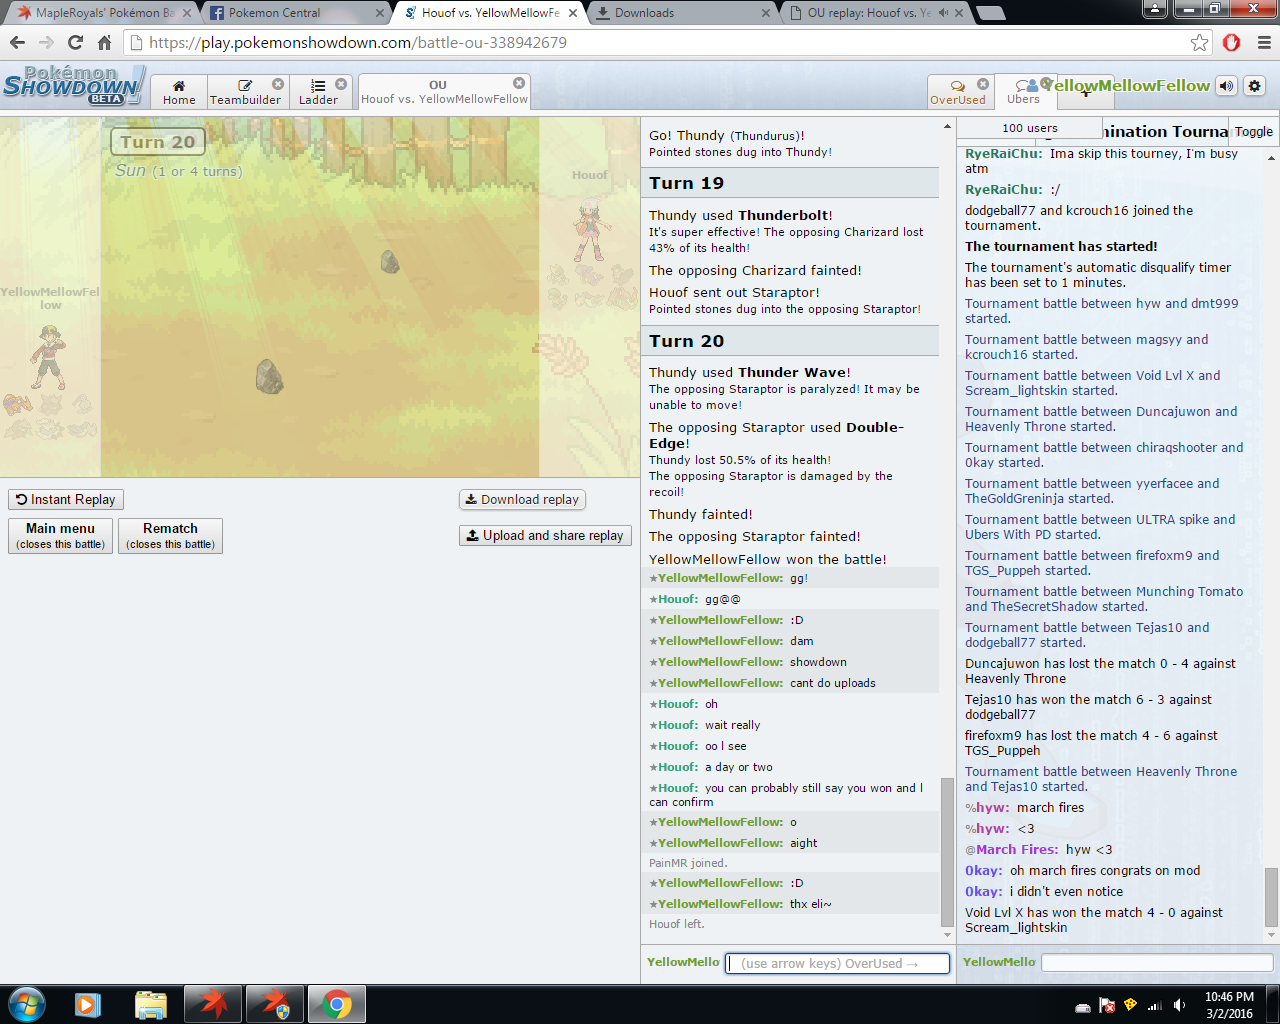Focus the battle chat input box

837,963
